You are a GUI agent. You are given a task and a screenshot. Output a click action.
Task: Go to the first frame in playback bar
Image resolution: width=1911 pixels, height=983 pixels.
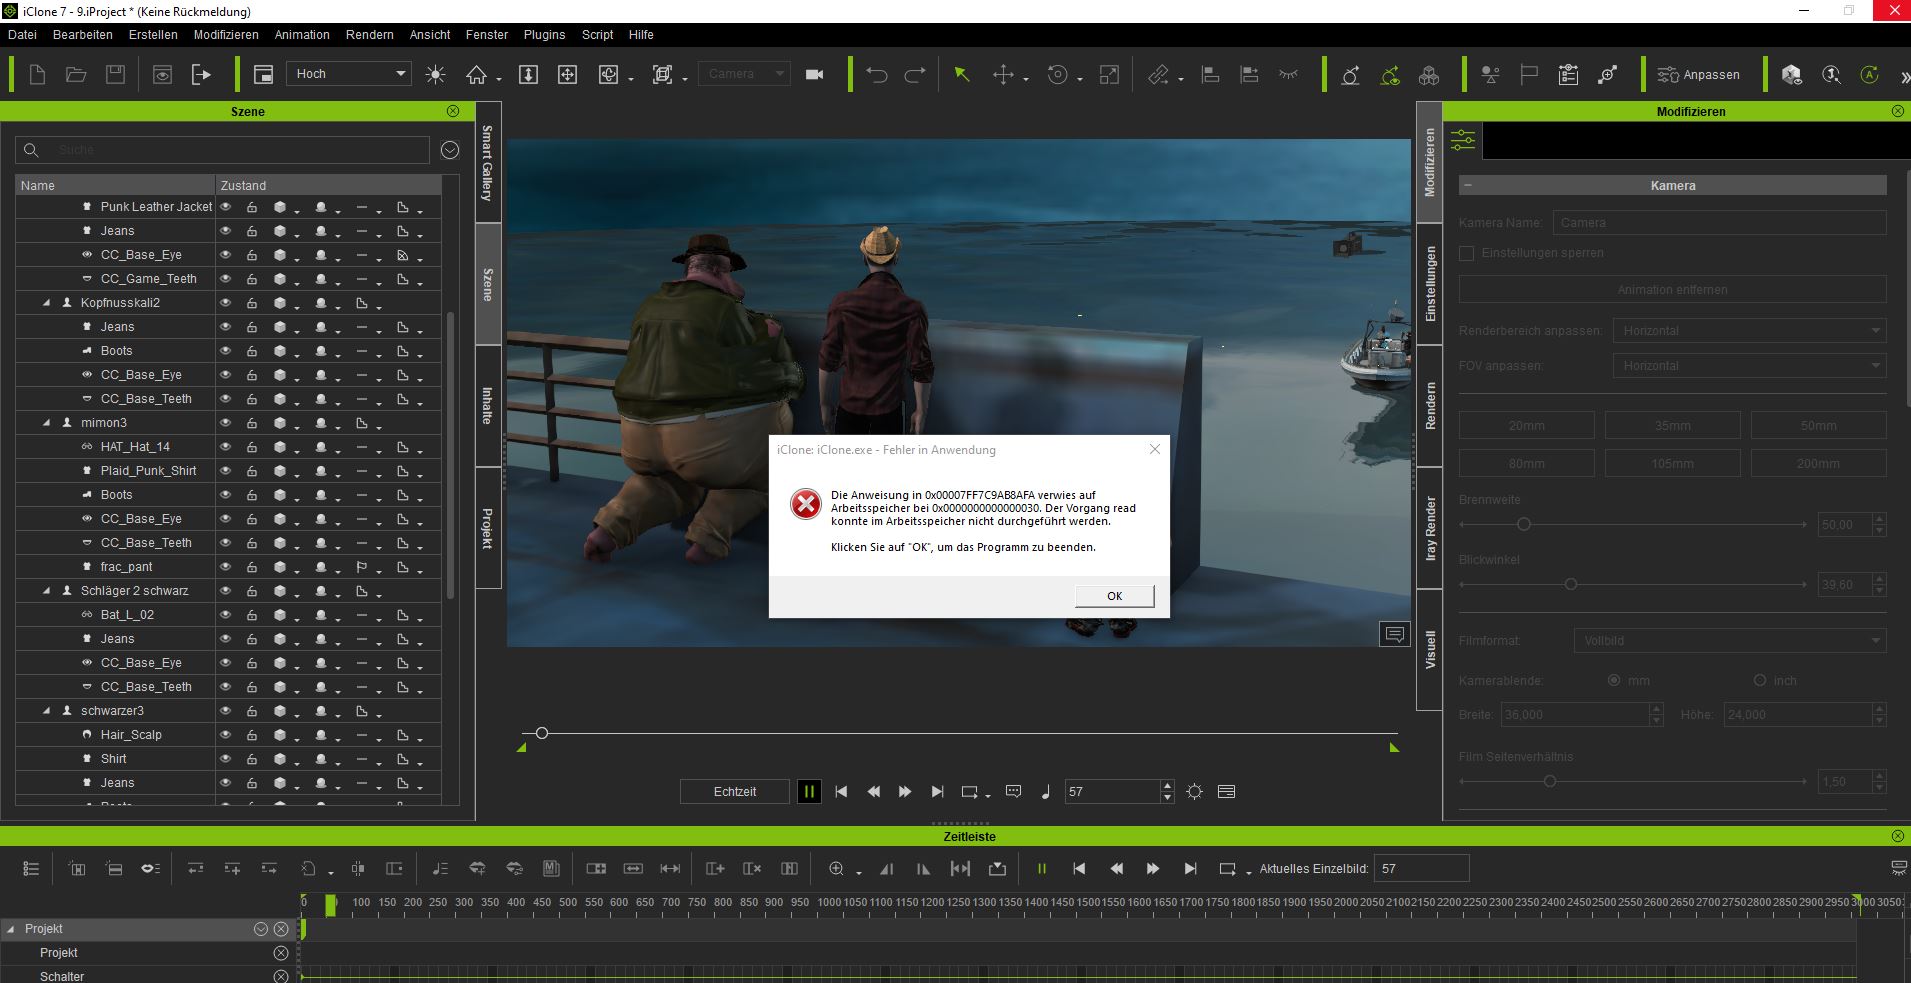[x=841, y=791]
